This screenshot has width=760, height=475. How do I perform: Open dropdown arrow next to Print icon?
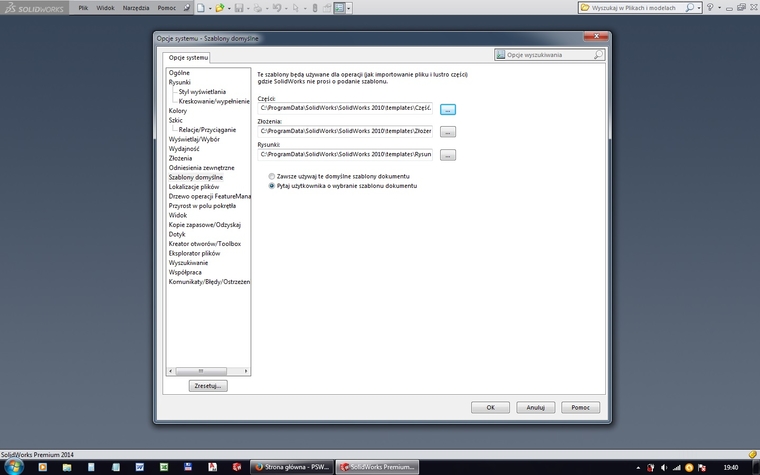coord(267,8)
